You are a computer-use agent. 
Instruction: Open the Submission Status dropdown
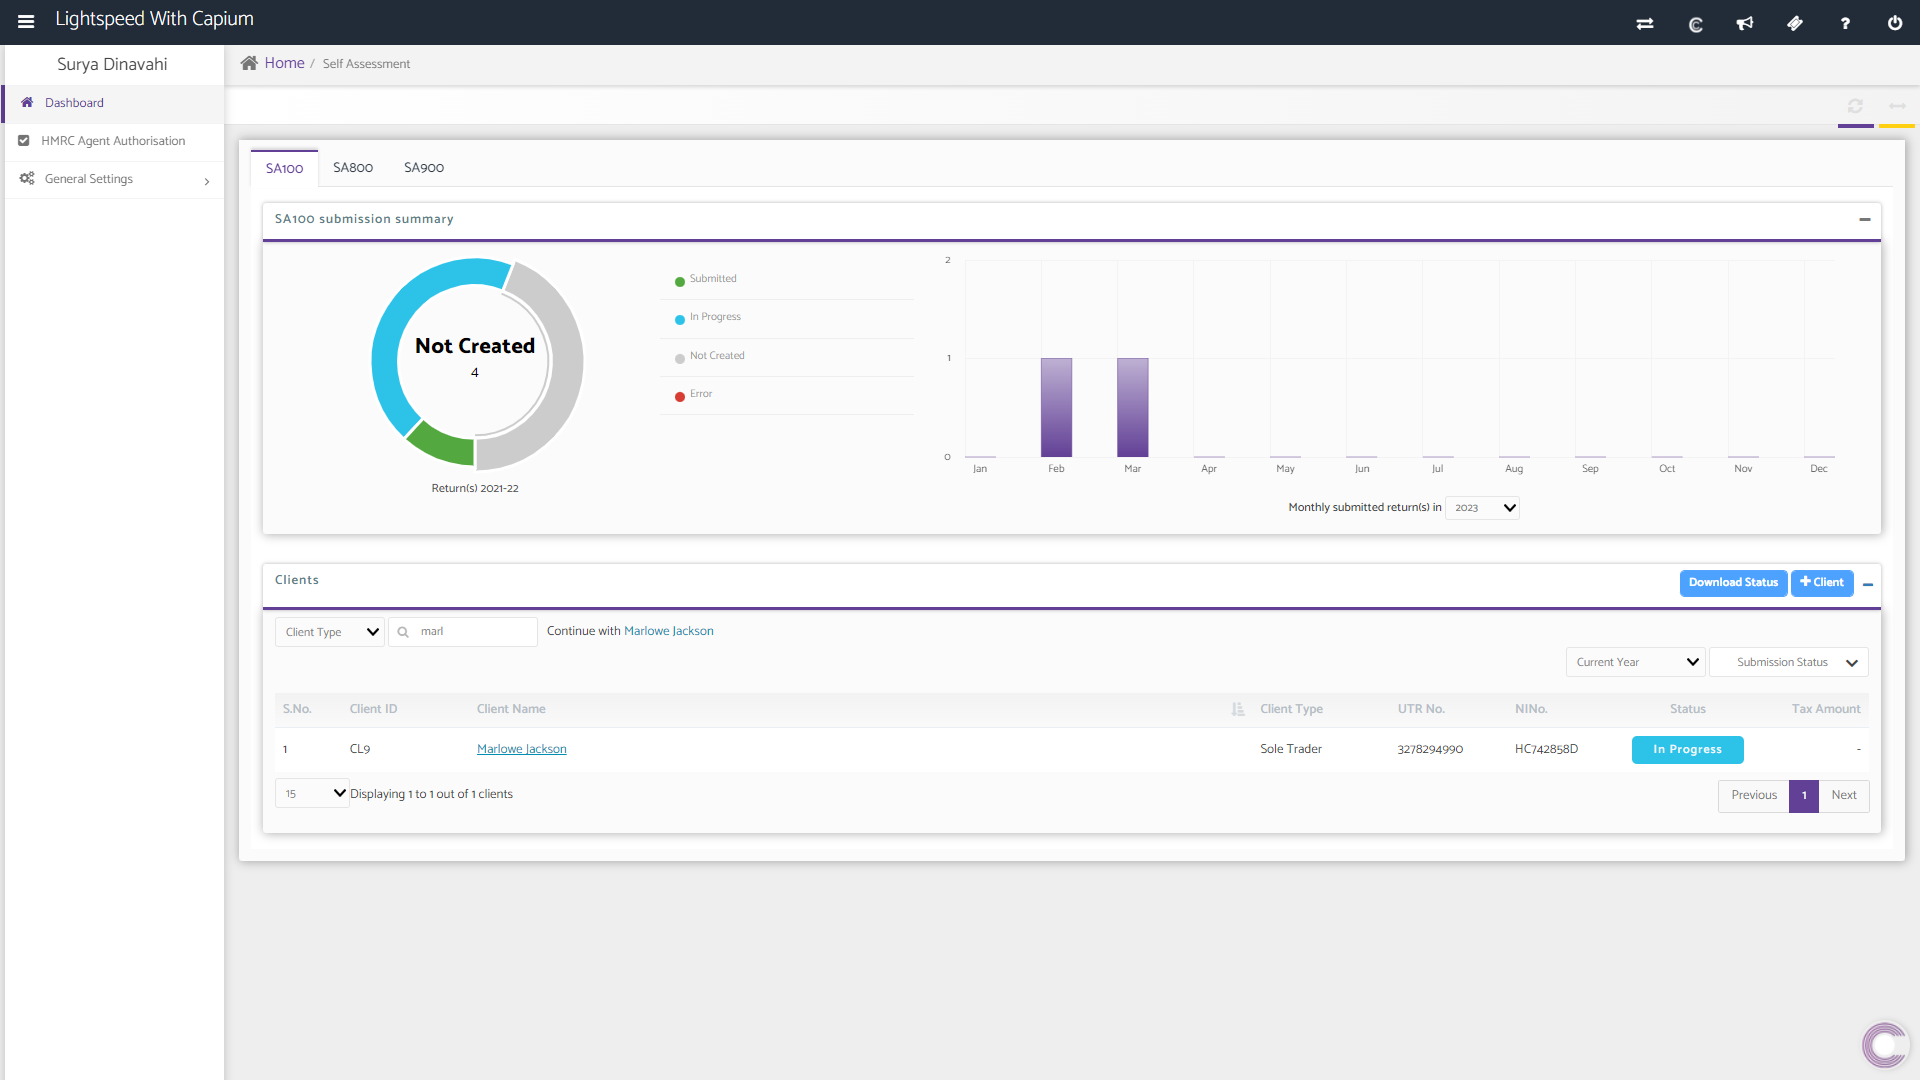coord(1788,662)
